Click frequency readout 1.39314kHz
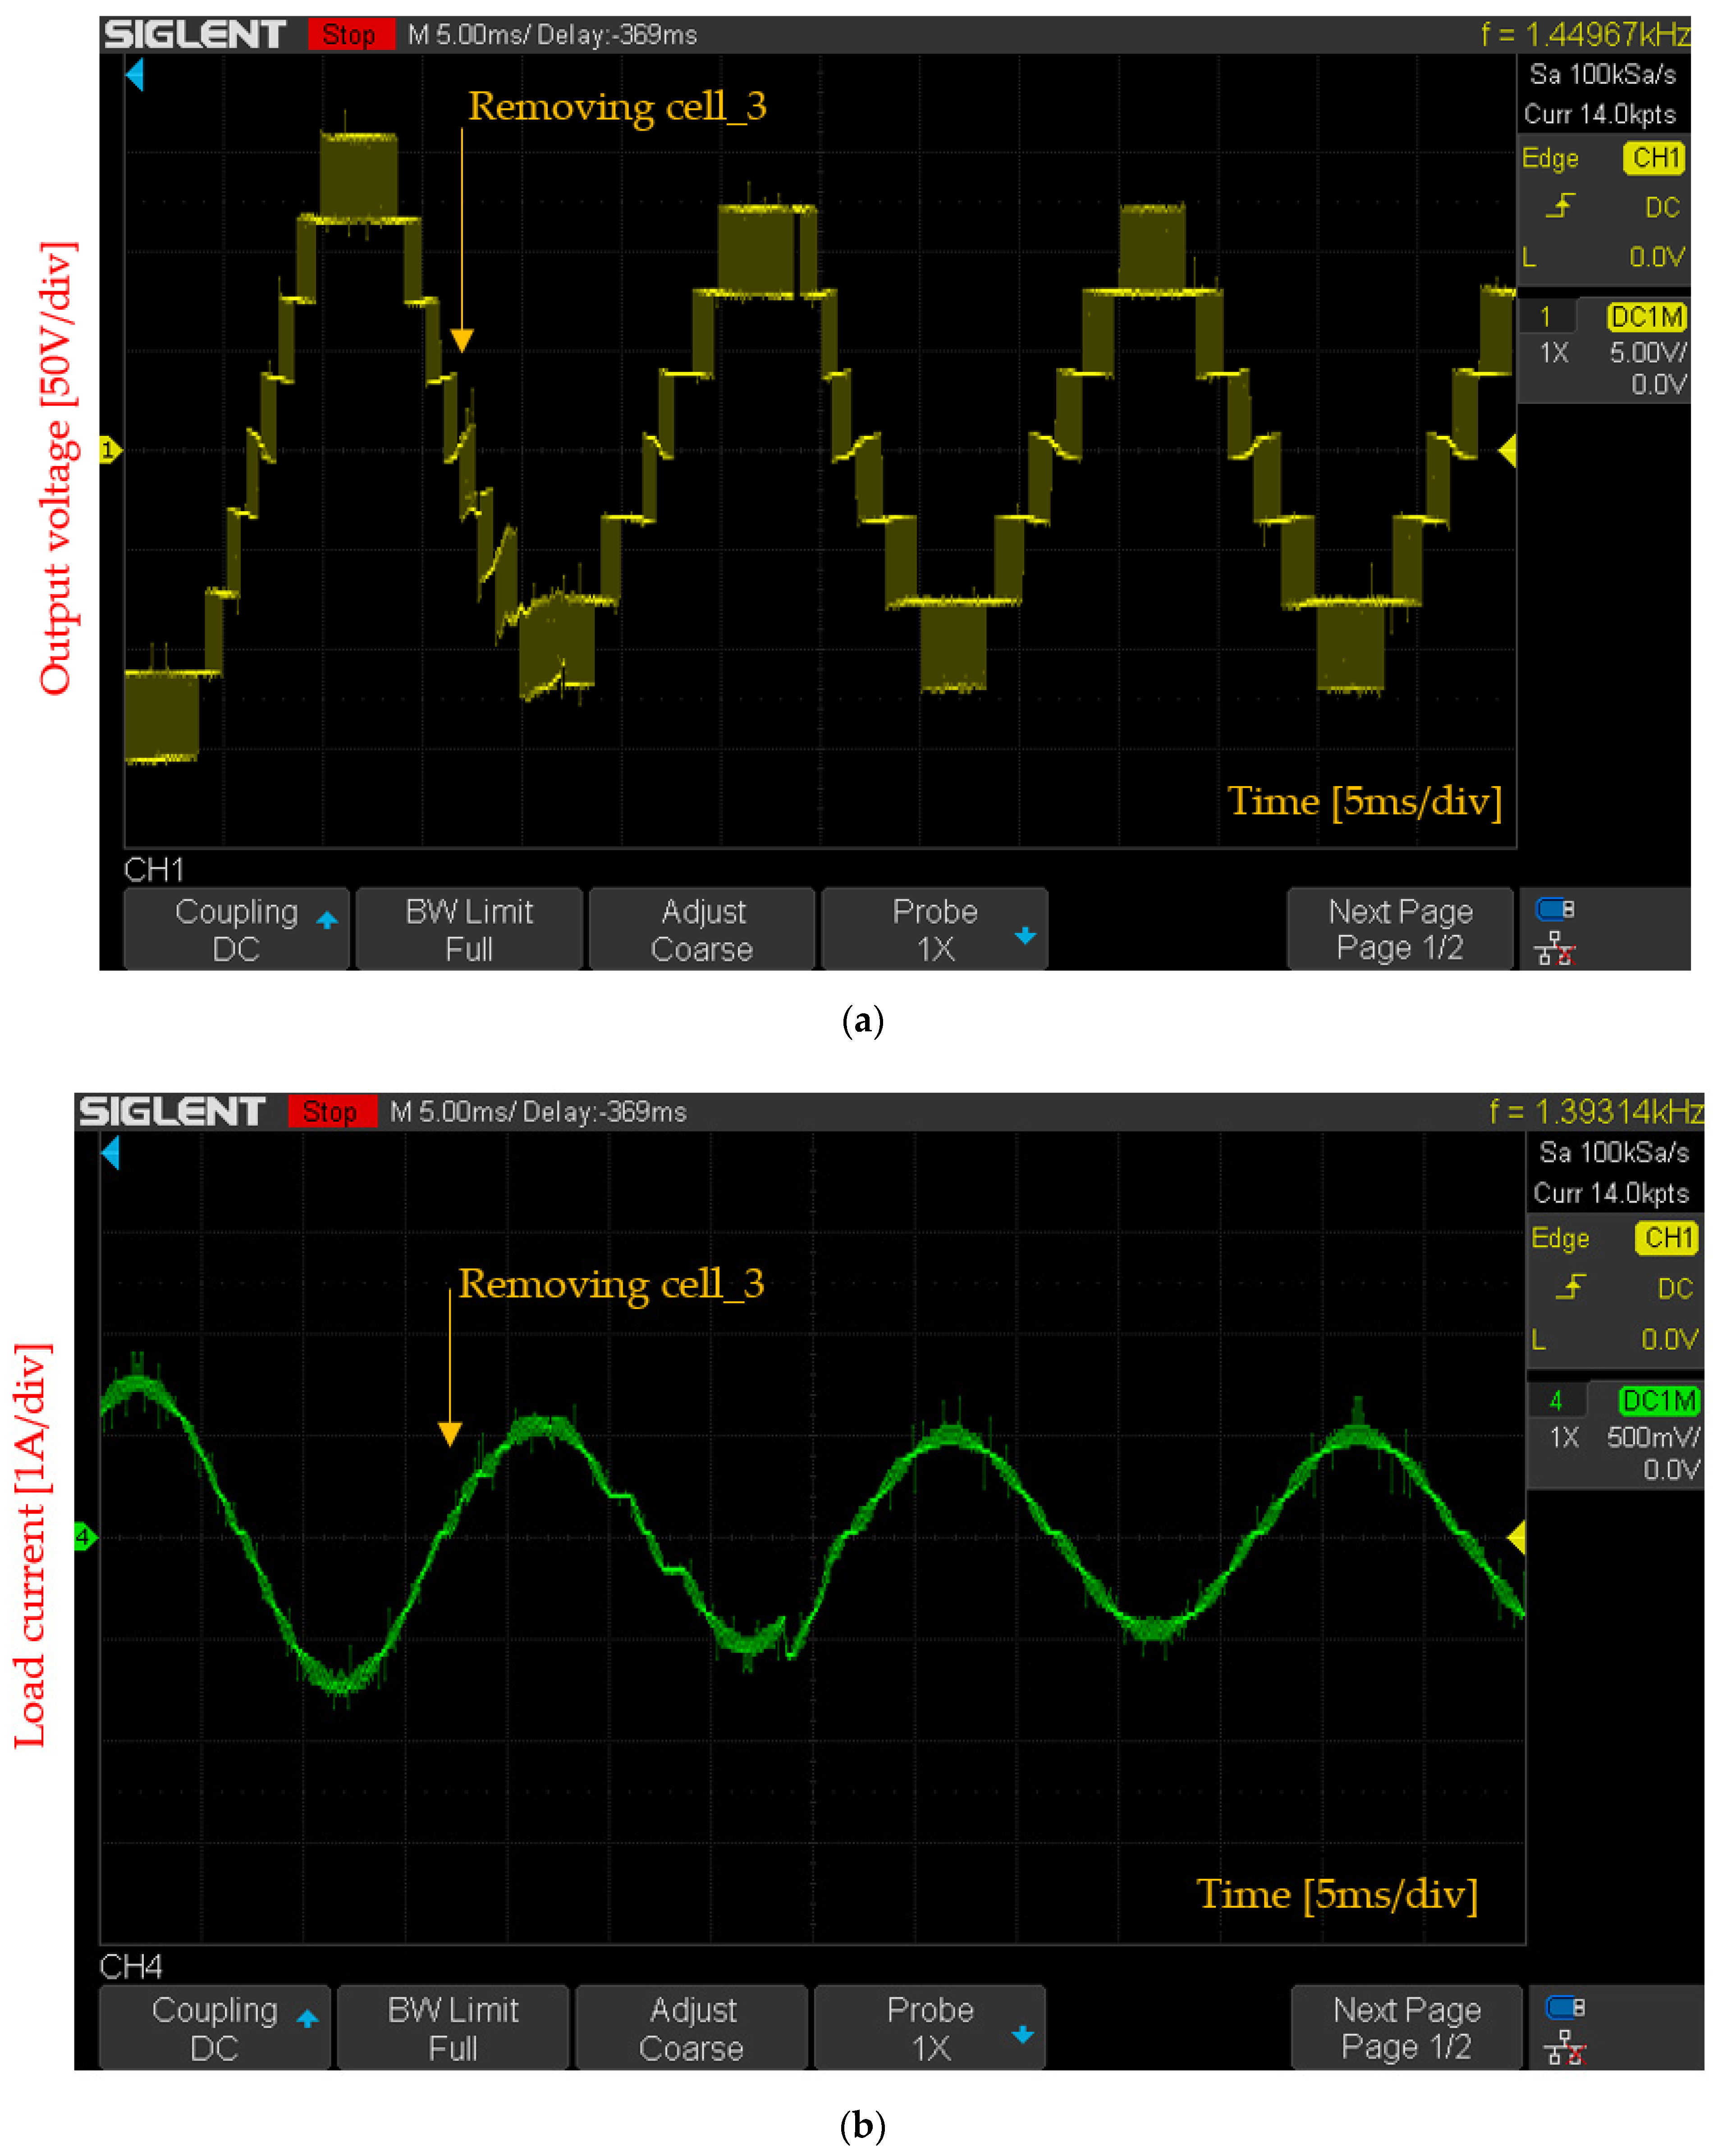 pos(1597,1112)
